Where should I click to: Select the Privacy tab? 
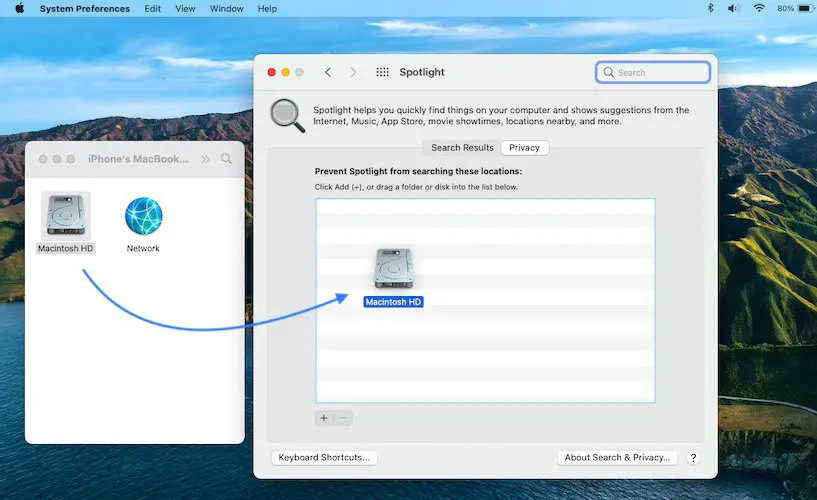click(x=524, y=148)
